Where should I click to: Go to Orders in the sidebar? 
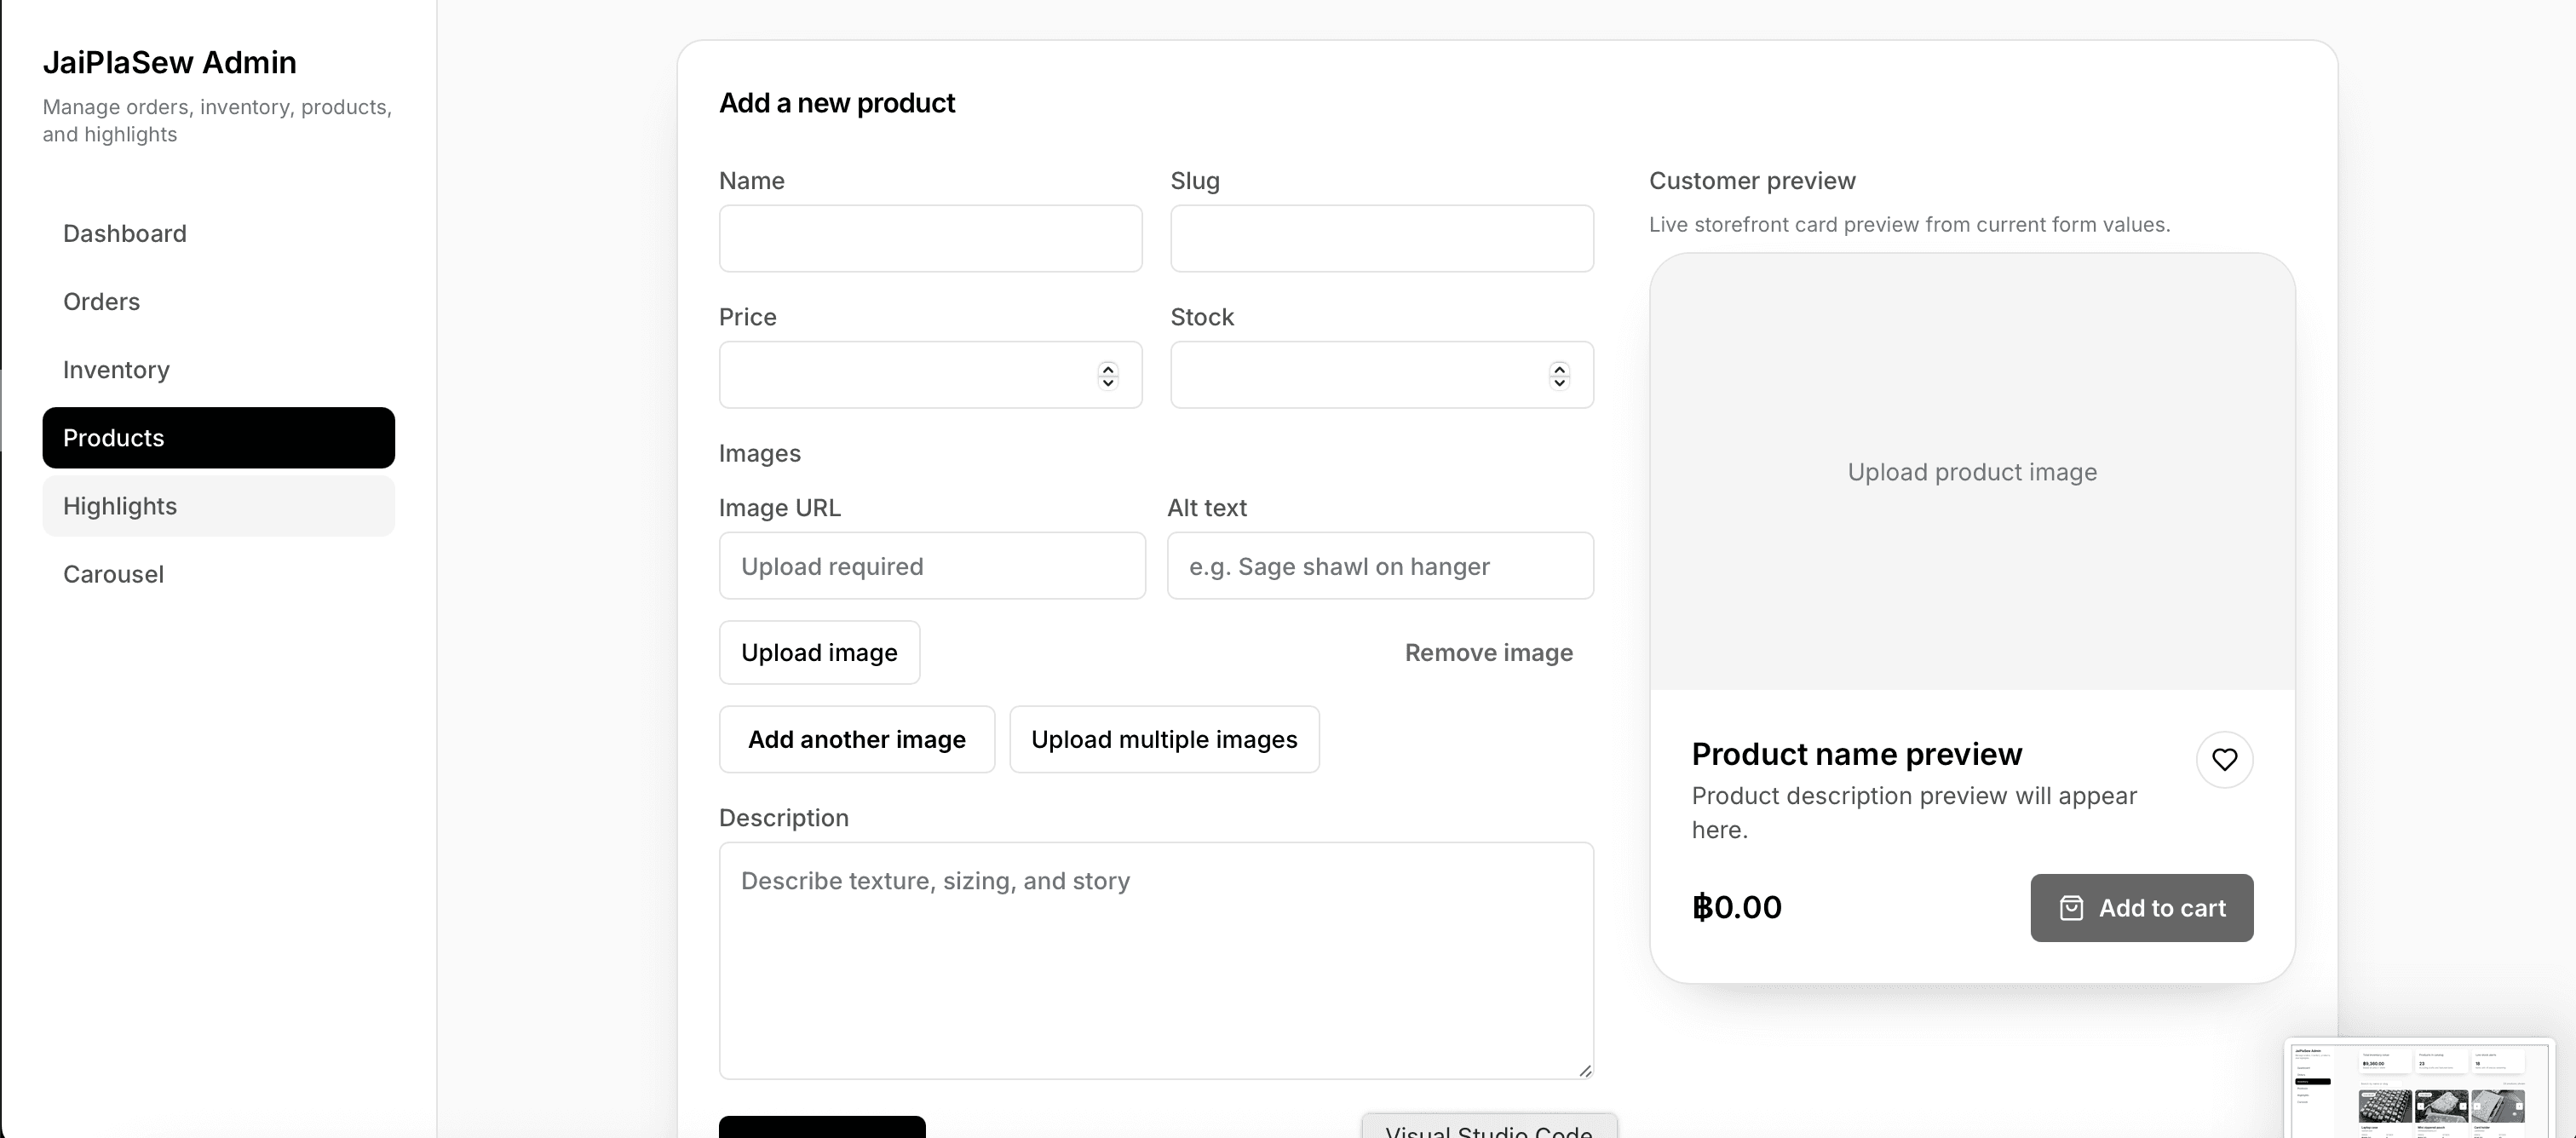(x=218, y=301)
